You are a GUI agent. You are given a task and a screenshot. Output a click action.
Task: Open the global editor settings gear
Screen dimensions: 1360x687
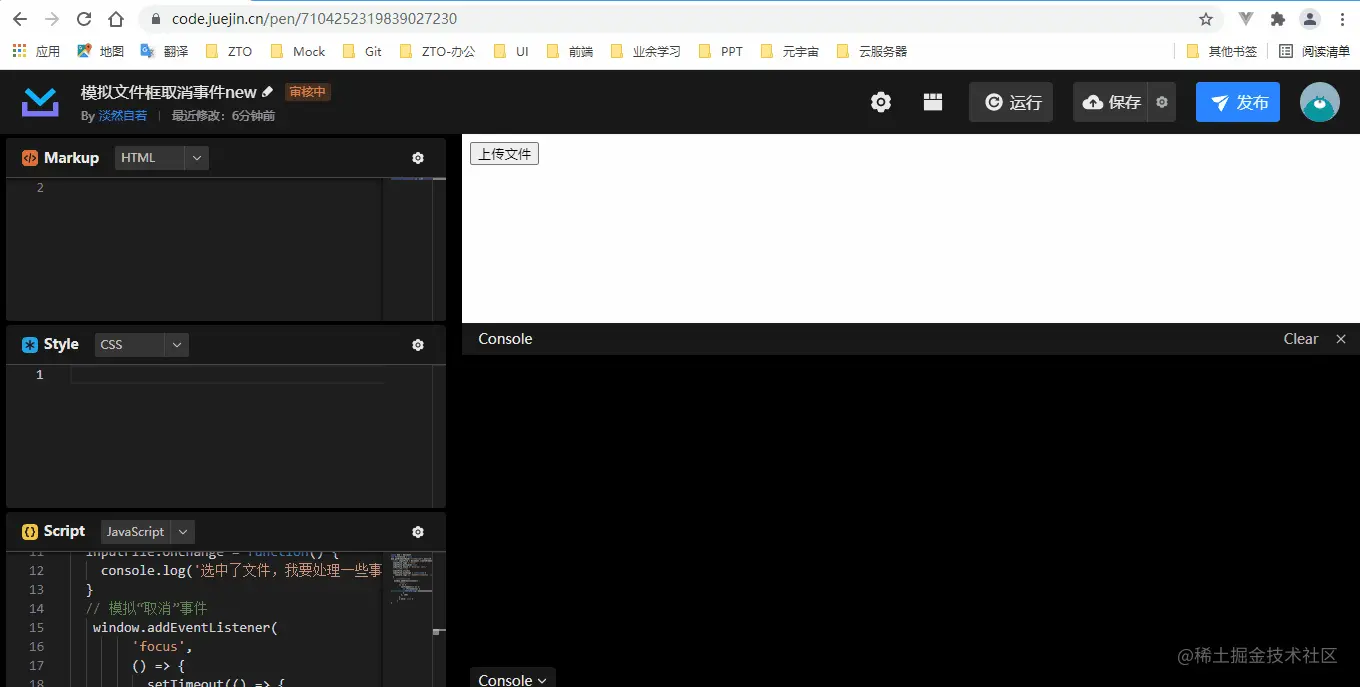(x=880, y=101)
